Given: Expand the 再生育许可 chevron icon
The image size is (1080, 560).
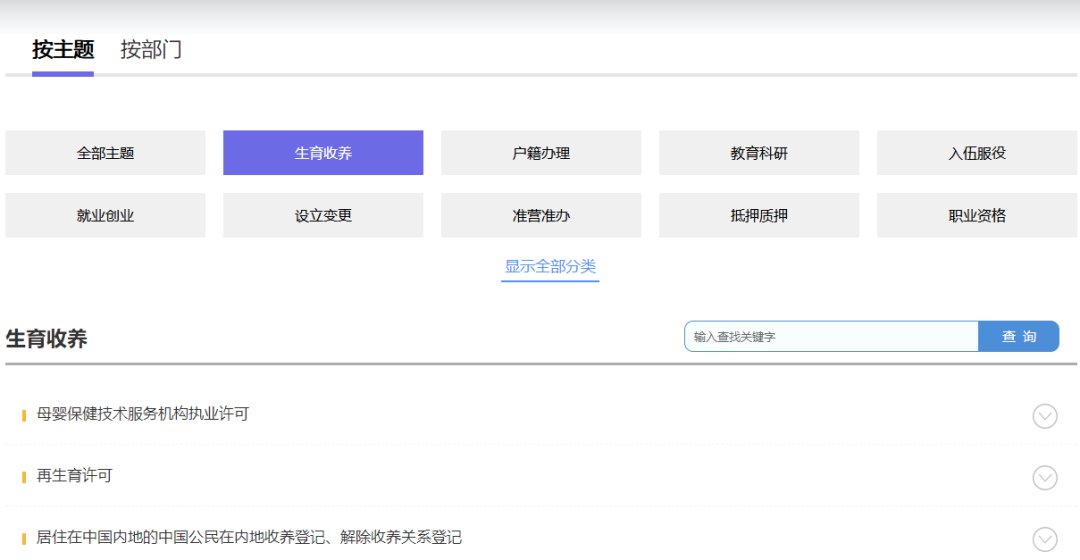Looking at the screenshot, I should click(x=1044, y=478).
